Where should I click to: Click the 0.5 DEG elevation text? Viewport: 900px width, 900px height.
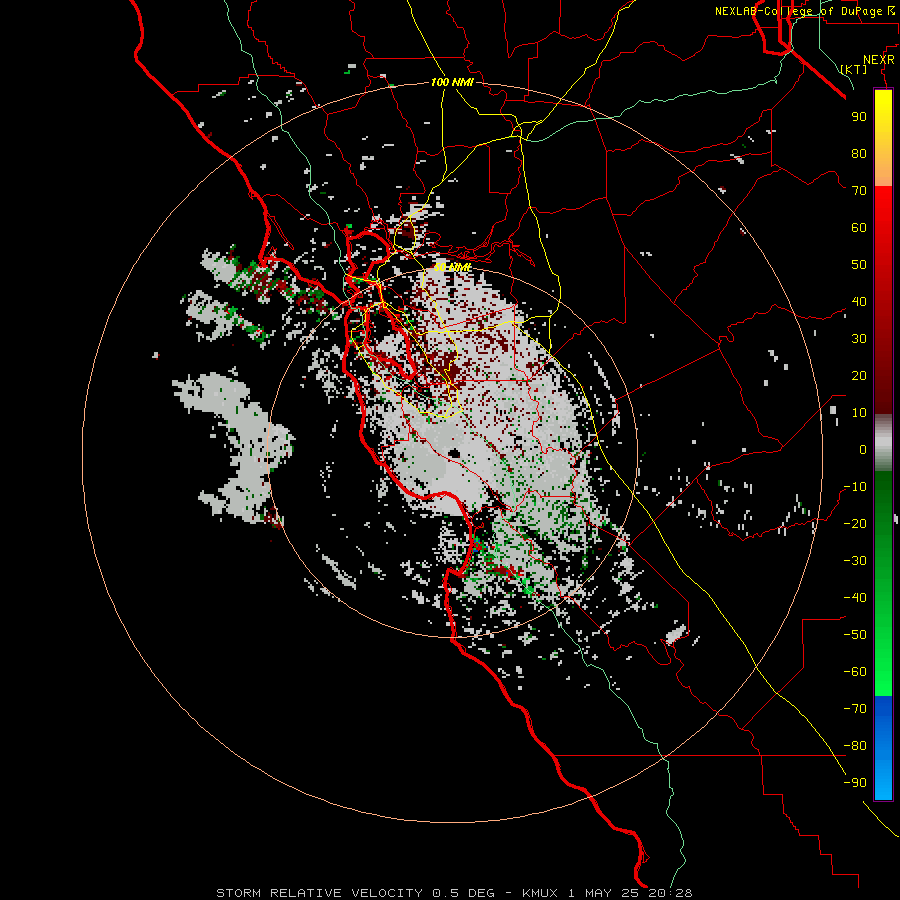coord(463,893)
